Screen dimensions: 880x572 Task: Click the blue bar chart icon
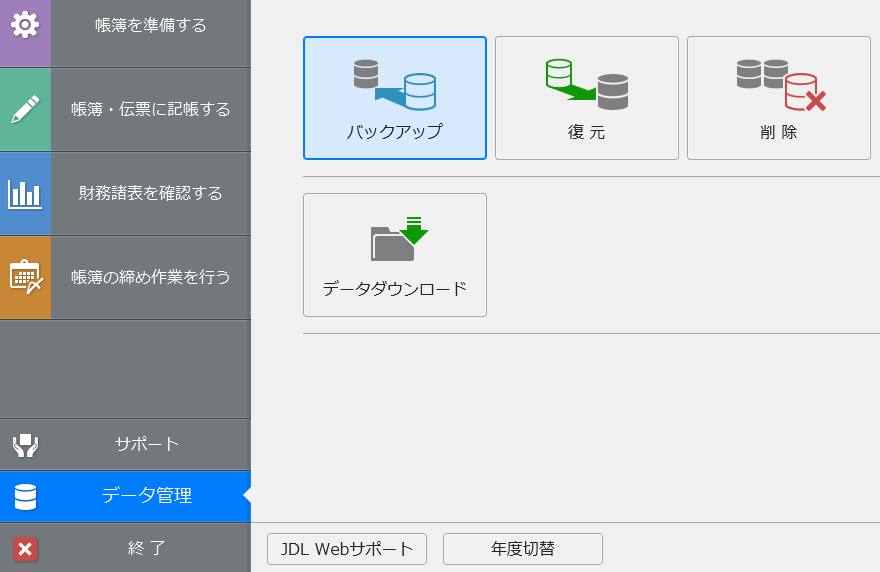tap(25, 194)
